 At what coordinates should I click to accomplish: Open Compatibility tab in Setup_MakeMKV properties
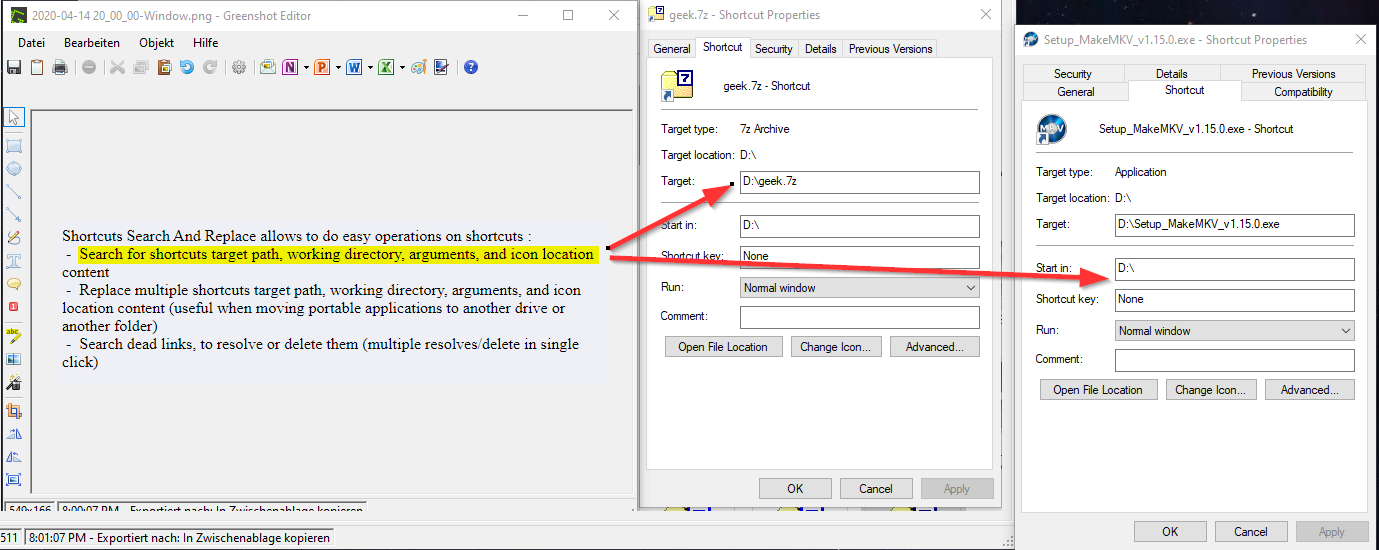point(1303,91)
